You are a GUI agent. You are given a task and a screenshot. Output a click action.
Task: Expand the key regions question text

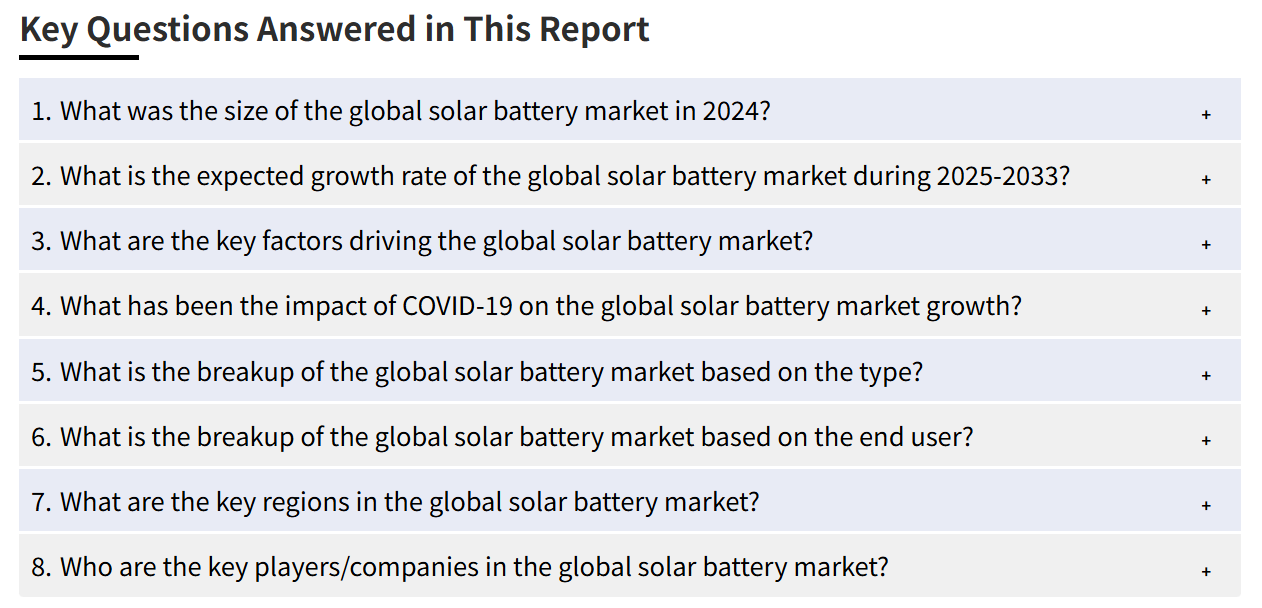pos(395,502)
